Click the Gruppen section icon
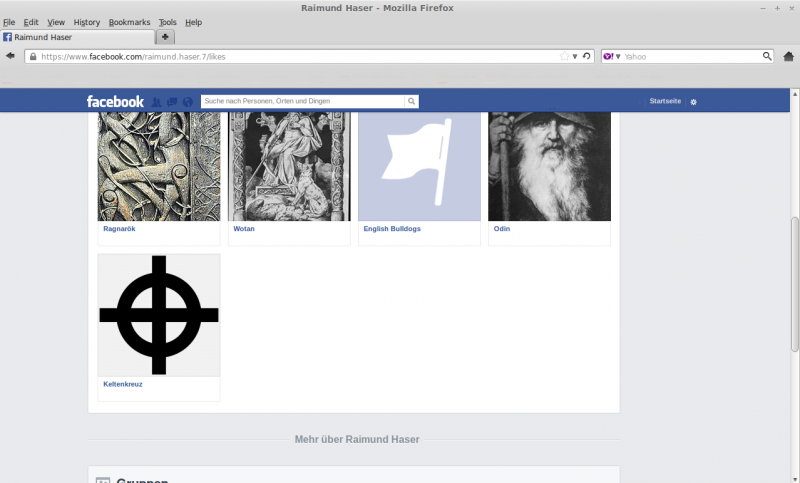Viewport: 800px width, 483px height. click(x=103, y=480)
